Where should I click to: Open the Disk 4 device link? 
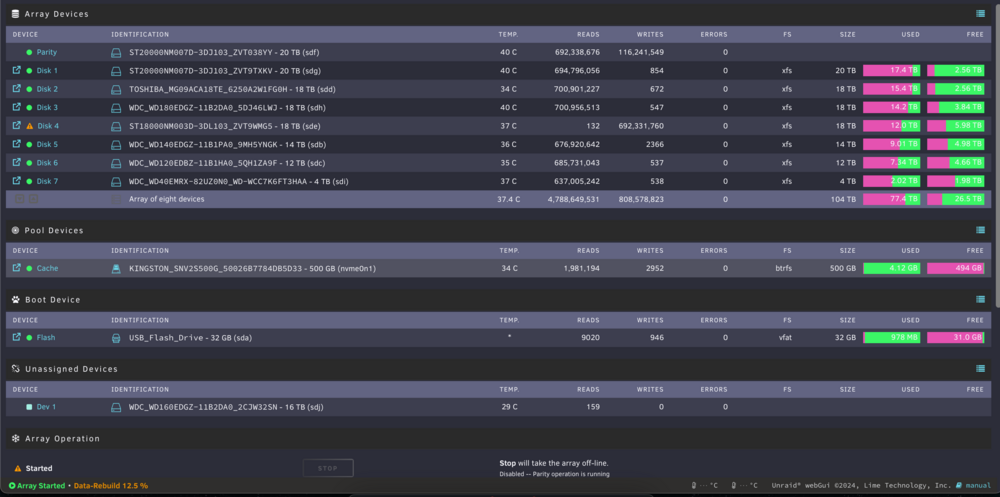(x=48, y=126)
